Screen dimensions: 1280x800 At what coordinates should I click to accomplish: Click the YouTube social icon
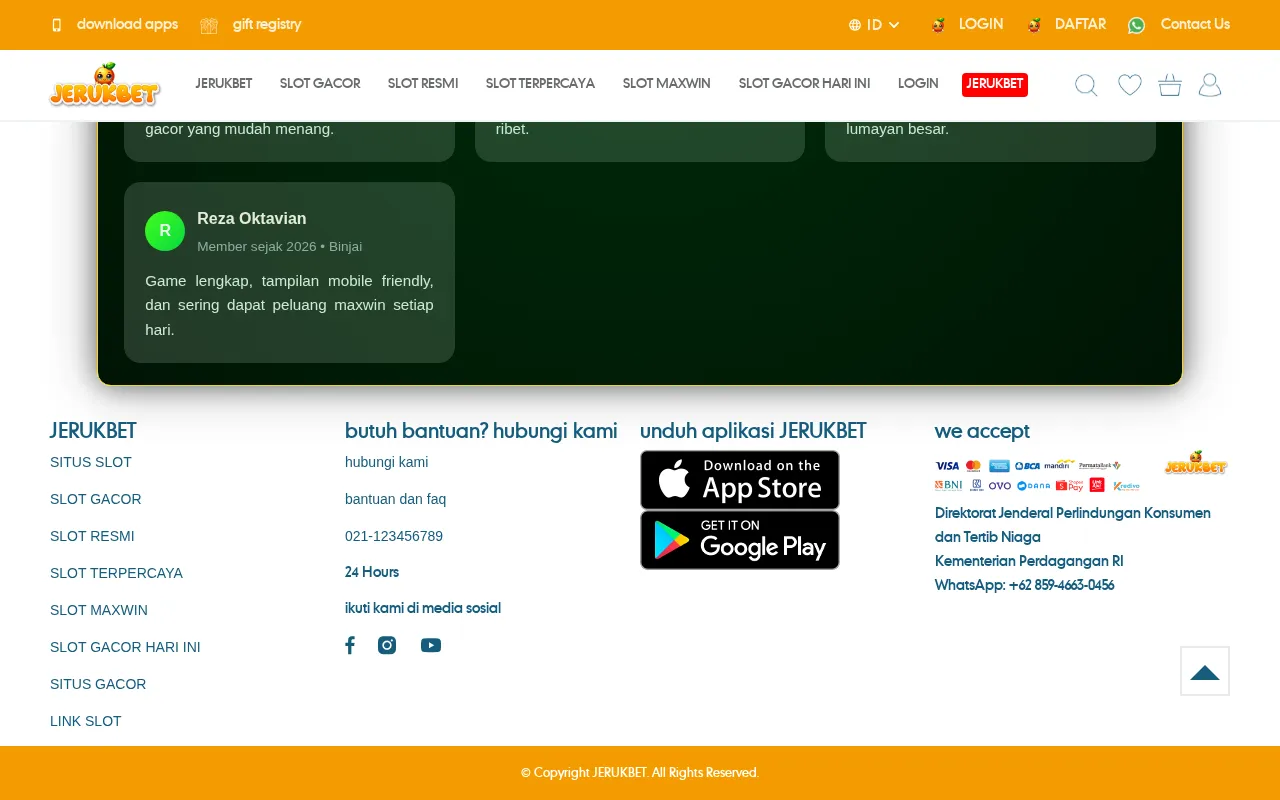(431, 645)
